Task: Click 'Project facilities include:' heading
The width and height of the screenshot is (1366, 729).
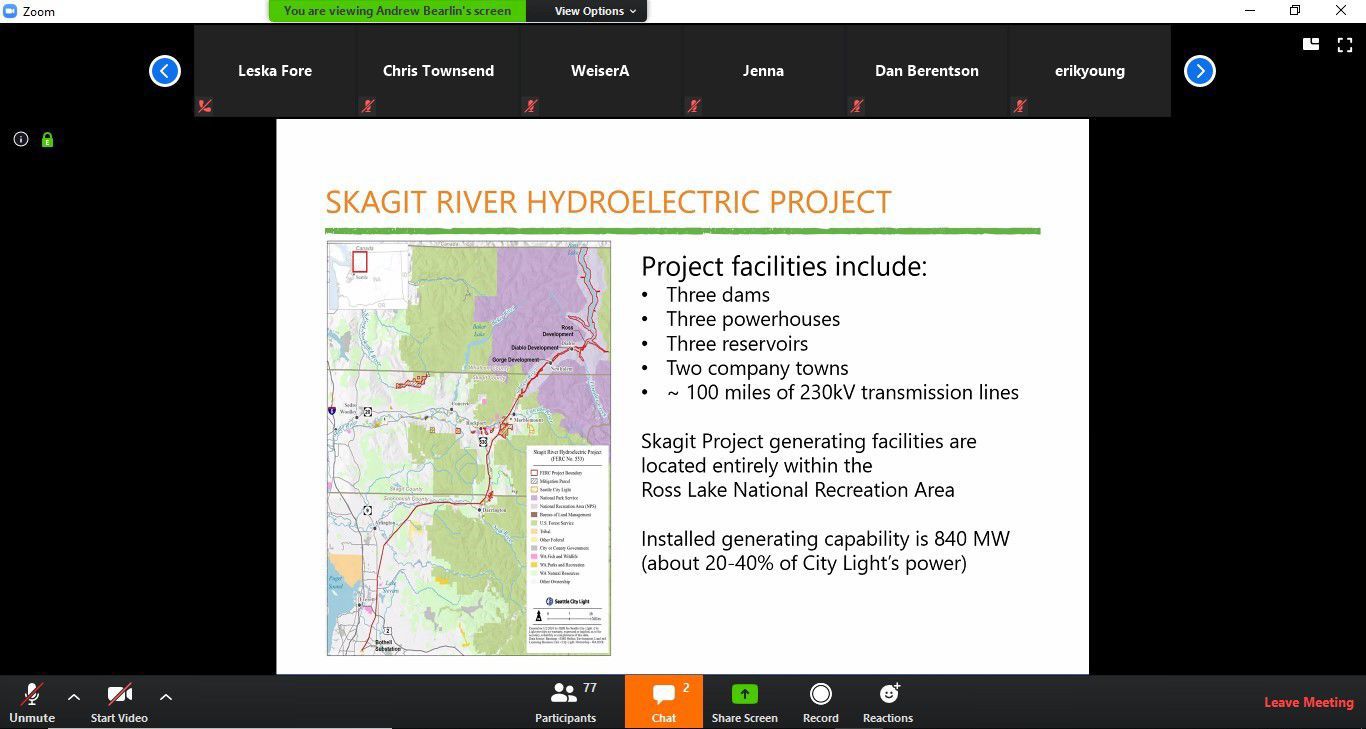Action: [784, 267]
